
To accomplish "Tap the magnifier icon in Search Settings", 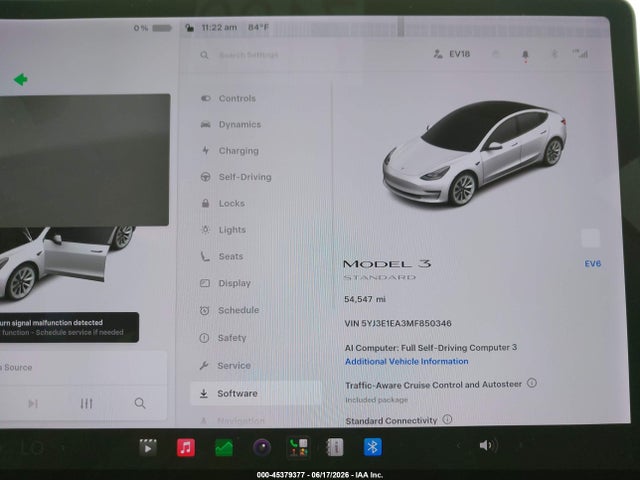I will tap(204, 55).
